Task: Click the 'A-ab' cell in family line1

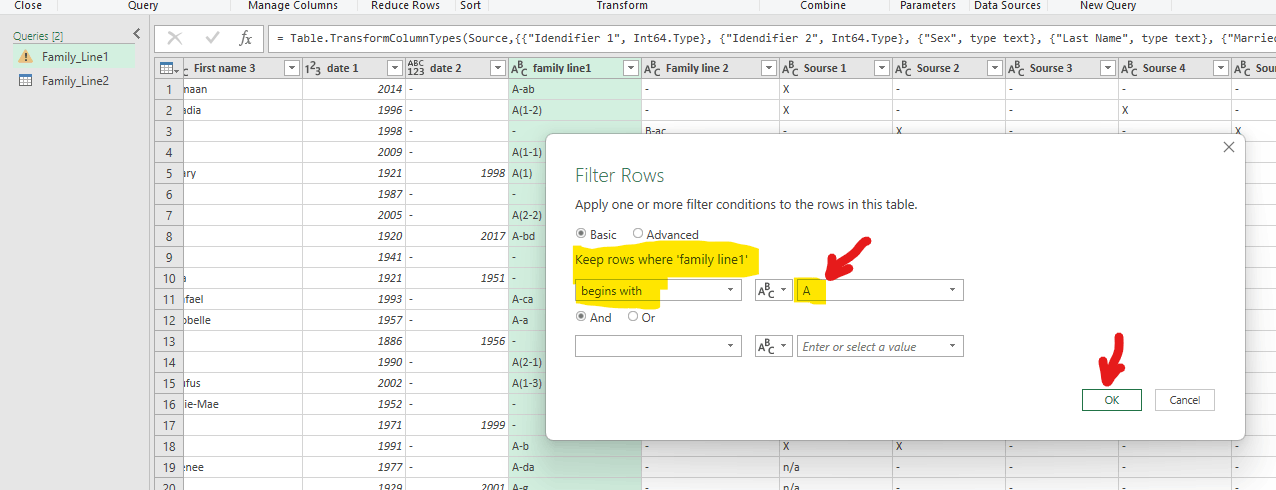Action: pos(574,89)
